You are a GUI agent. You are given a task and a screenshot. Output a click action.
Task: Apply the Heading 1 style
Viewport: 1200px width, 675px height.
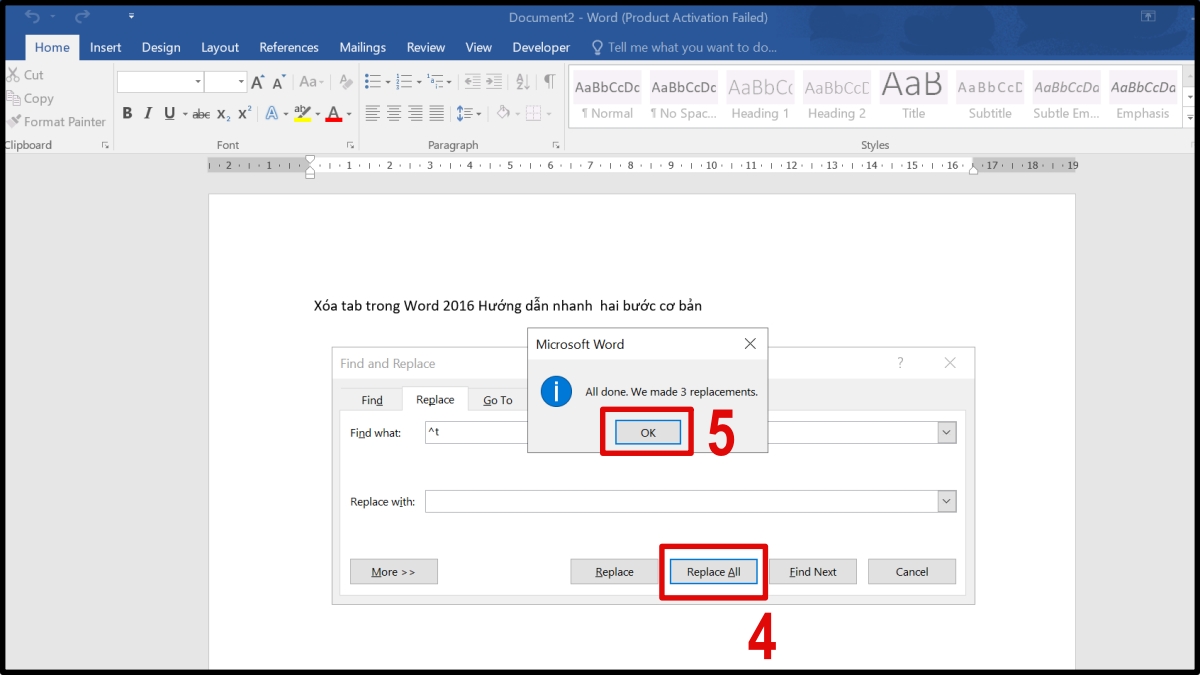759,95
